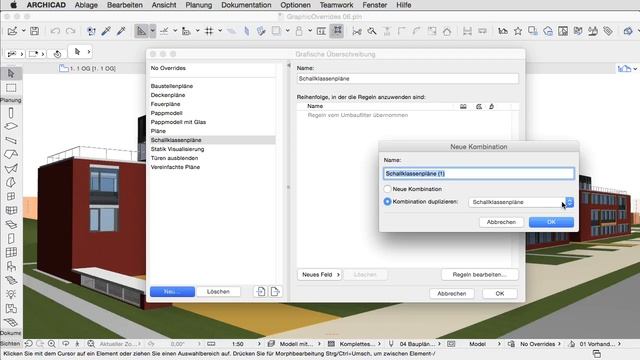The image size is (640, 360).
Task: Select the Roof tool in toolbox
Action: tap(11, 154)
